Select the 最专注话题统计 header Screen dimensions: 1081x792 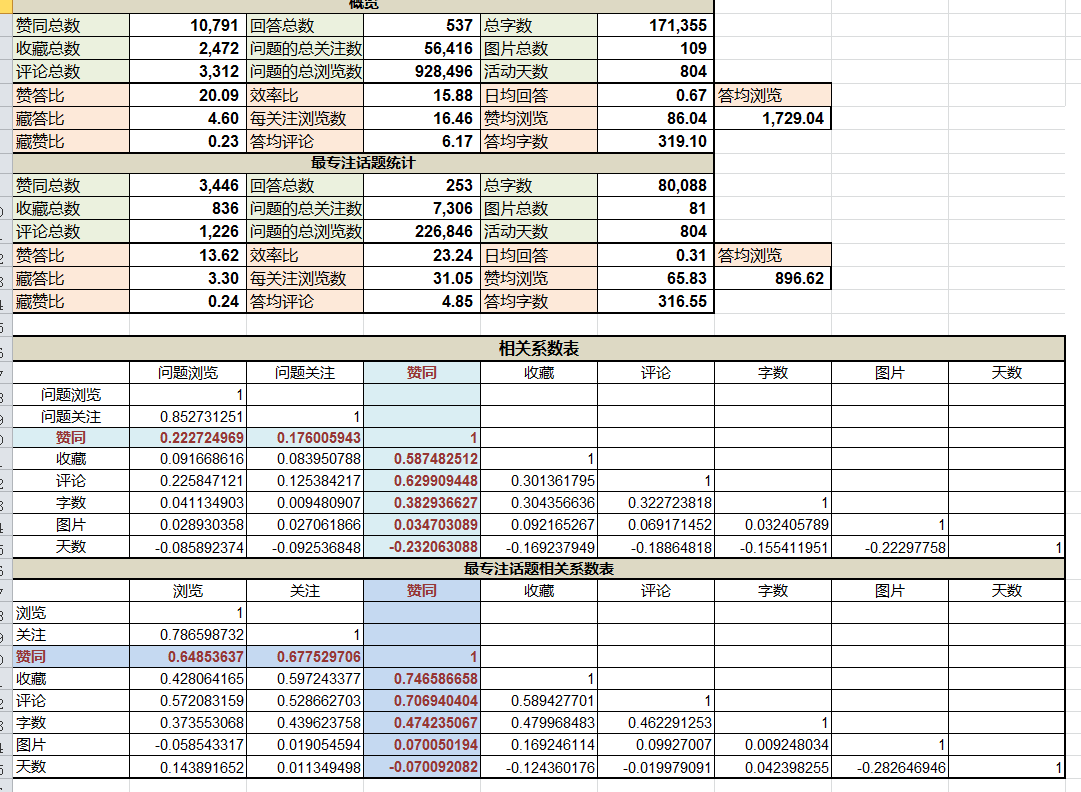tap(363, 163)
